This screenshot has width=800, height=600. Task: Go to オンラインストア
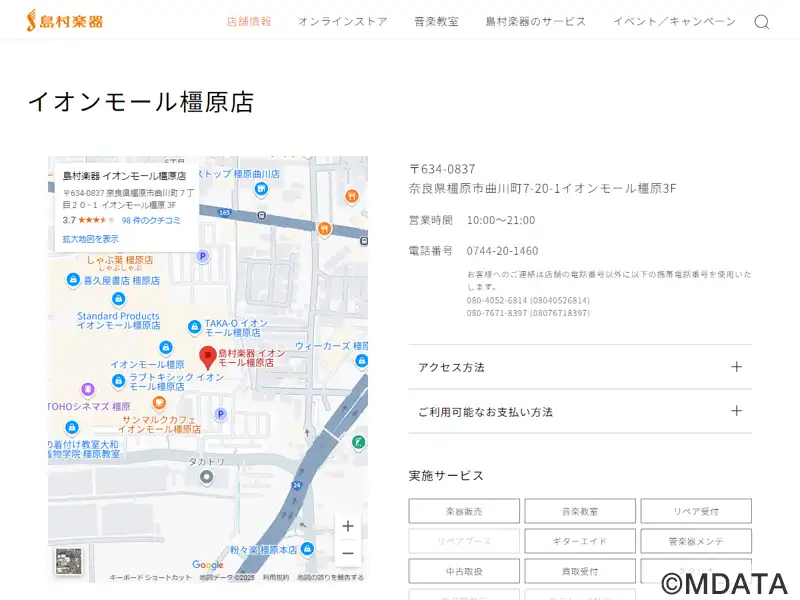(x=343, y=21)
